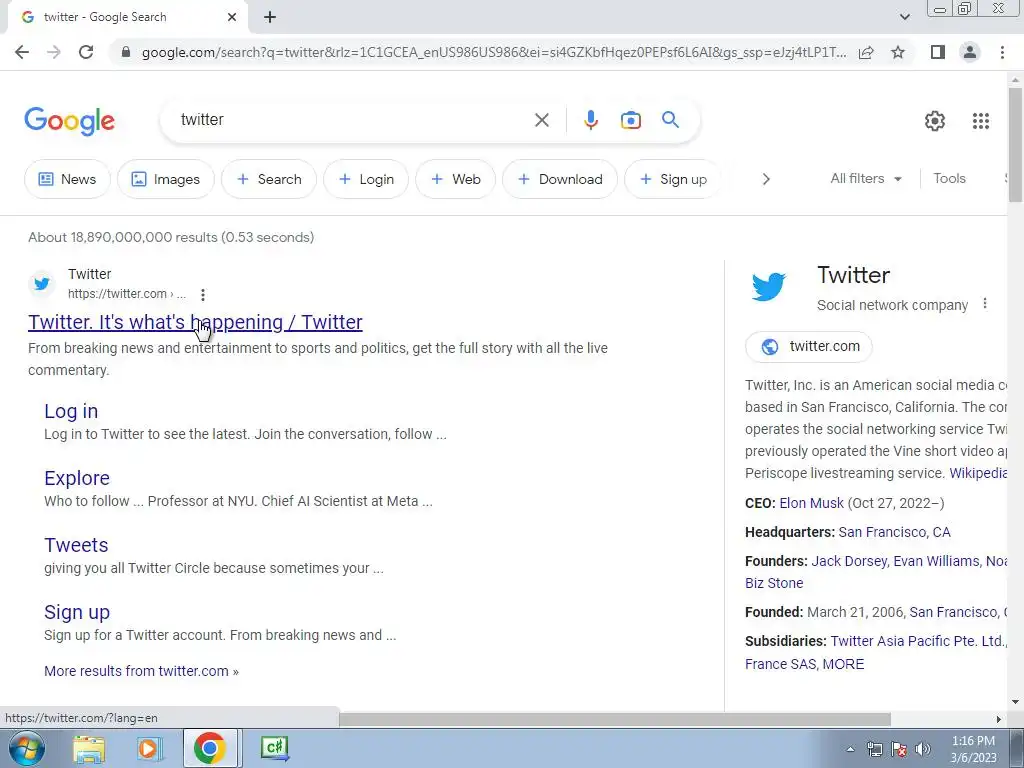Viewport: 1024px width, 768px height.
Task: Click the forward navigation arrow
Action: point(54,52)
